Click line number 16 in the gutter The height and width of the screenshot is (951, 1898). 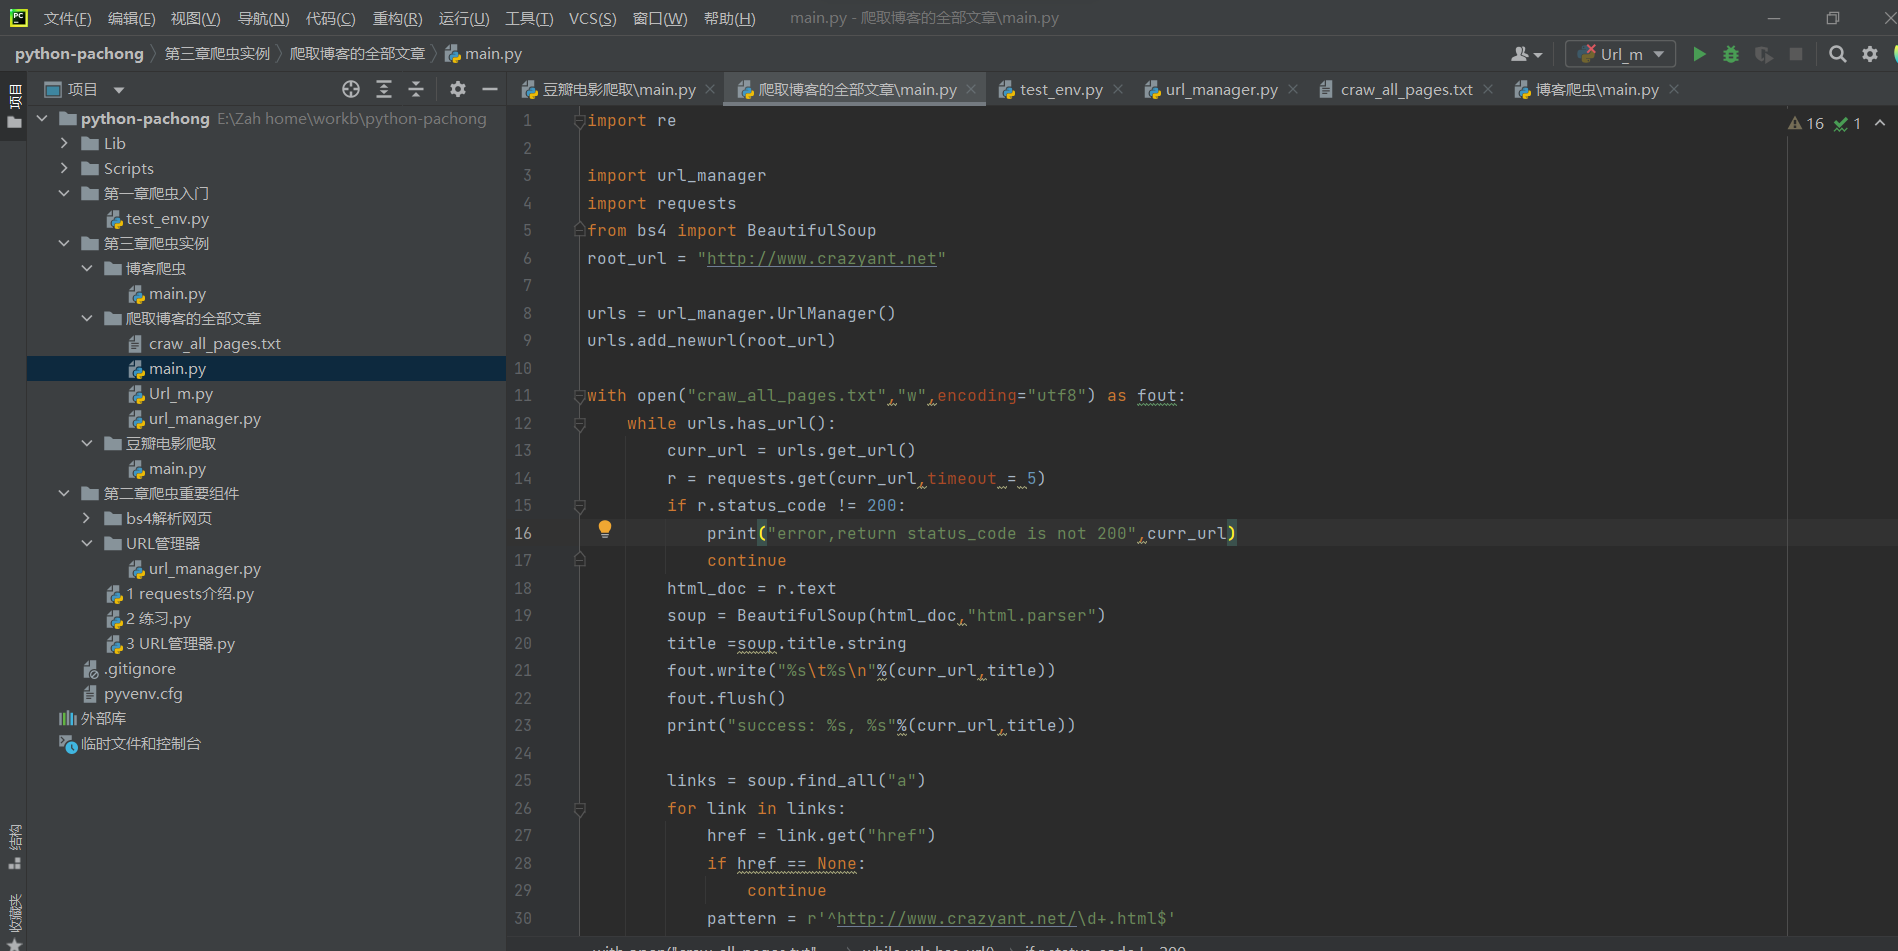tap(523, 533)
